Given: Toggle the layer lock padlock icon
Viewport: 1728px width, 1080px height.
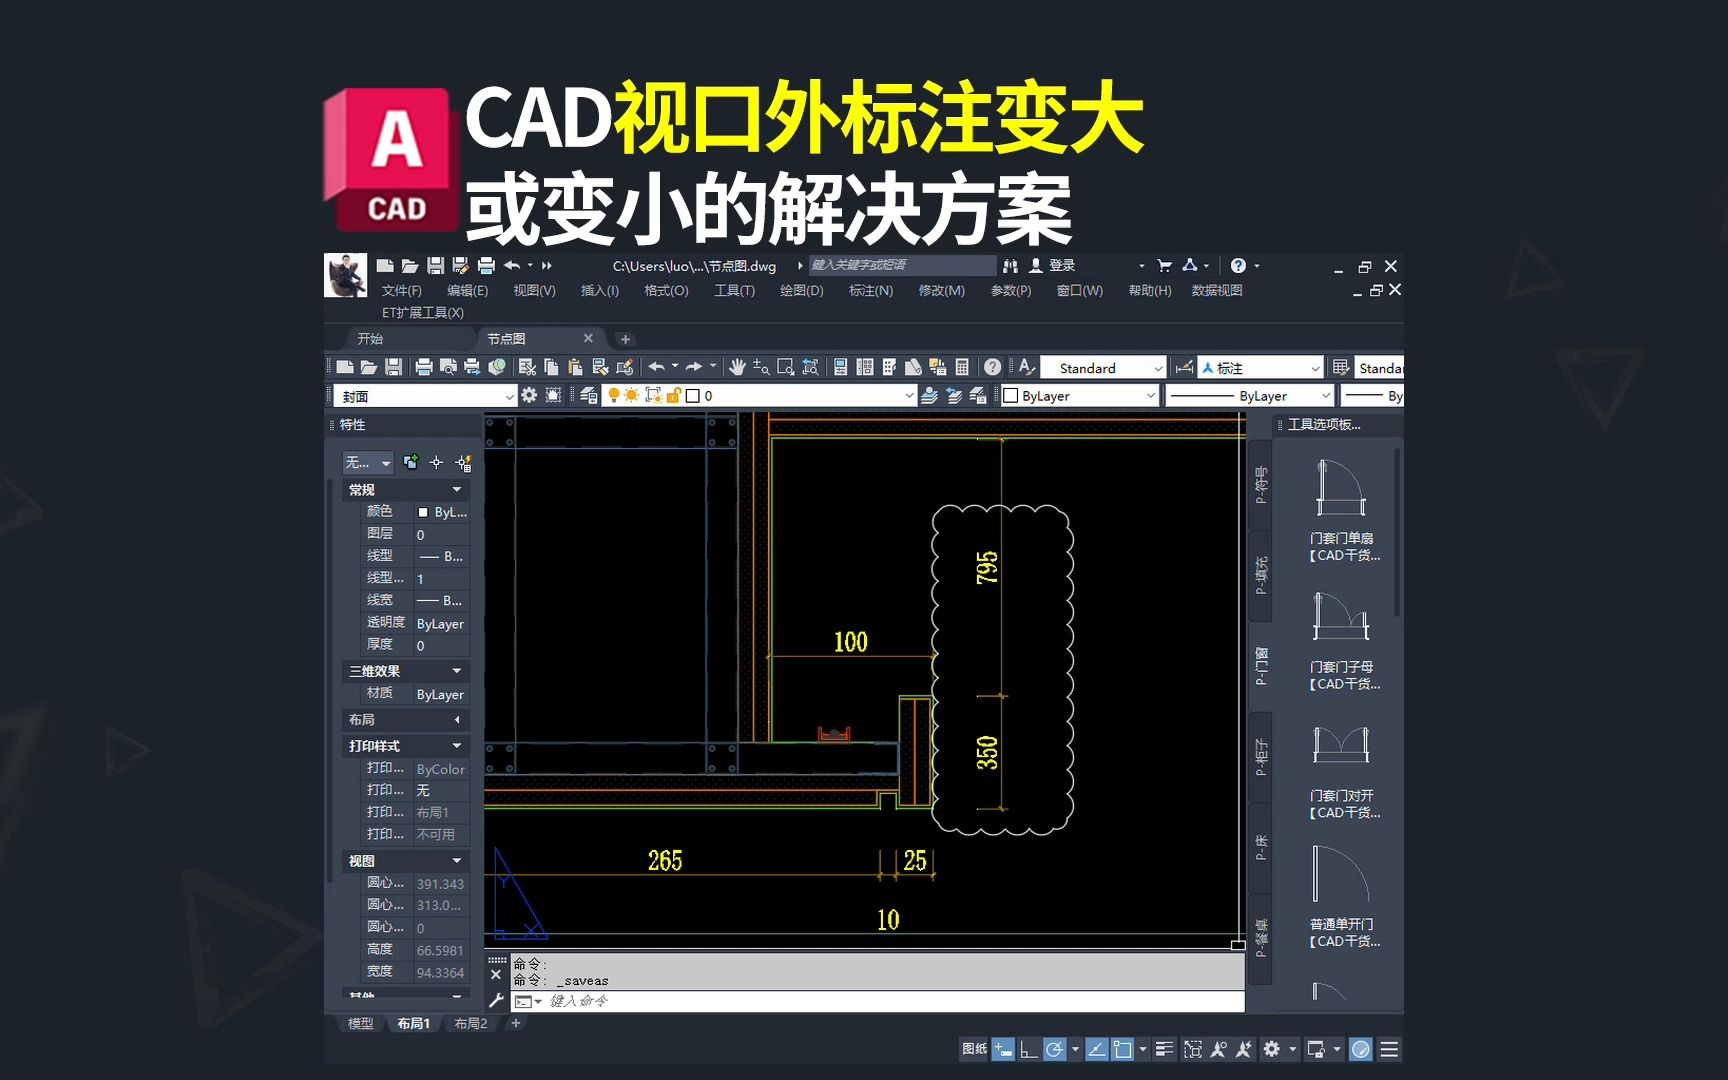Looking at the screenshot, I should coord(675,396).
